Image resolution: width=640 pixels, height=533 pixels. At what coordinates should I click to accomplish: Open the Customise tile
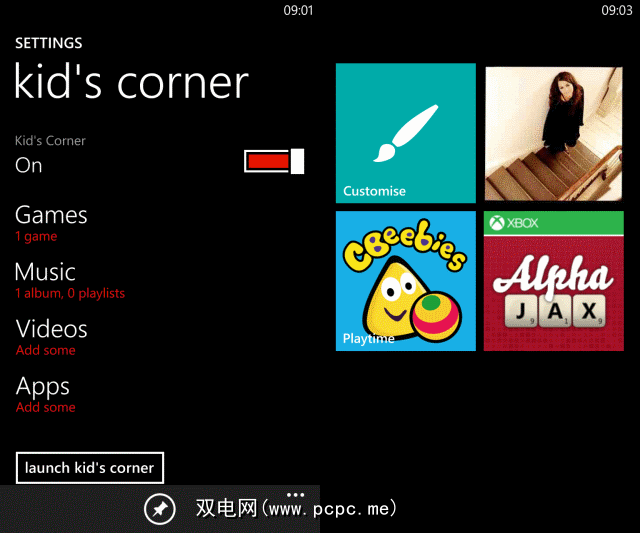pos(406,133)
